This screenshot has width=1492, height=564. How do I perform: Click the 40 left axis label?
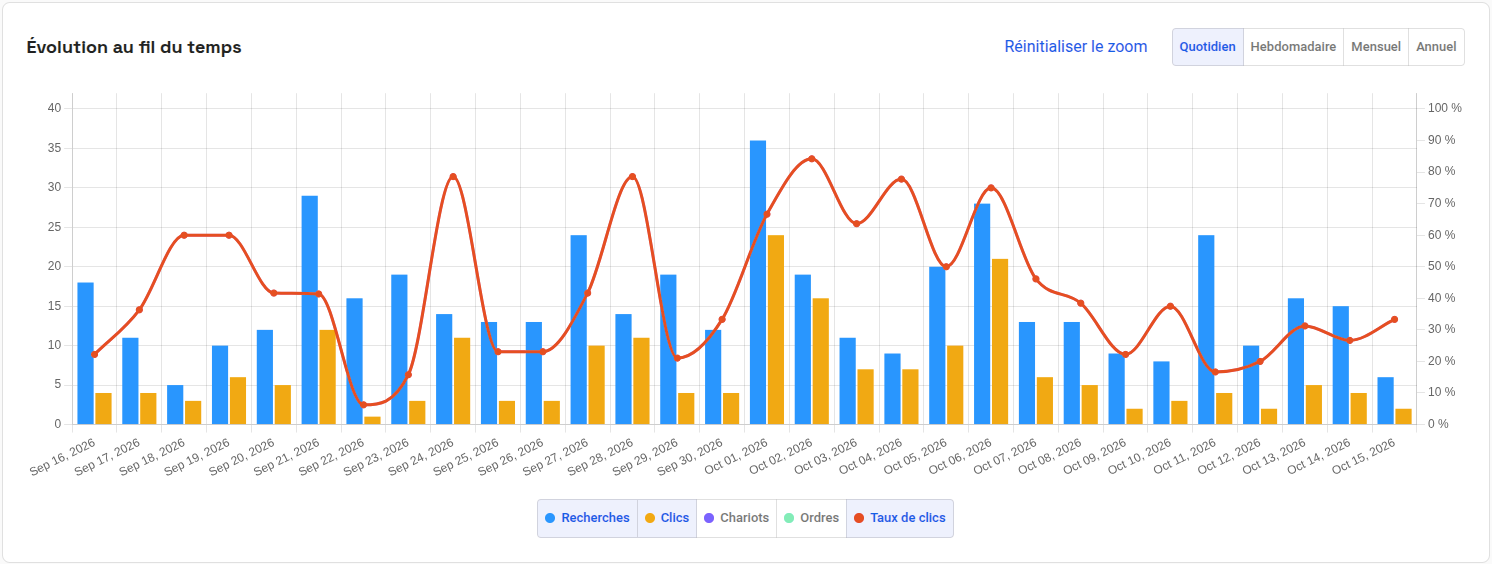(54, 108)
